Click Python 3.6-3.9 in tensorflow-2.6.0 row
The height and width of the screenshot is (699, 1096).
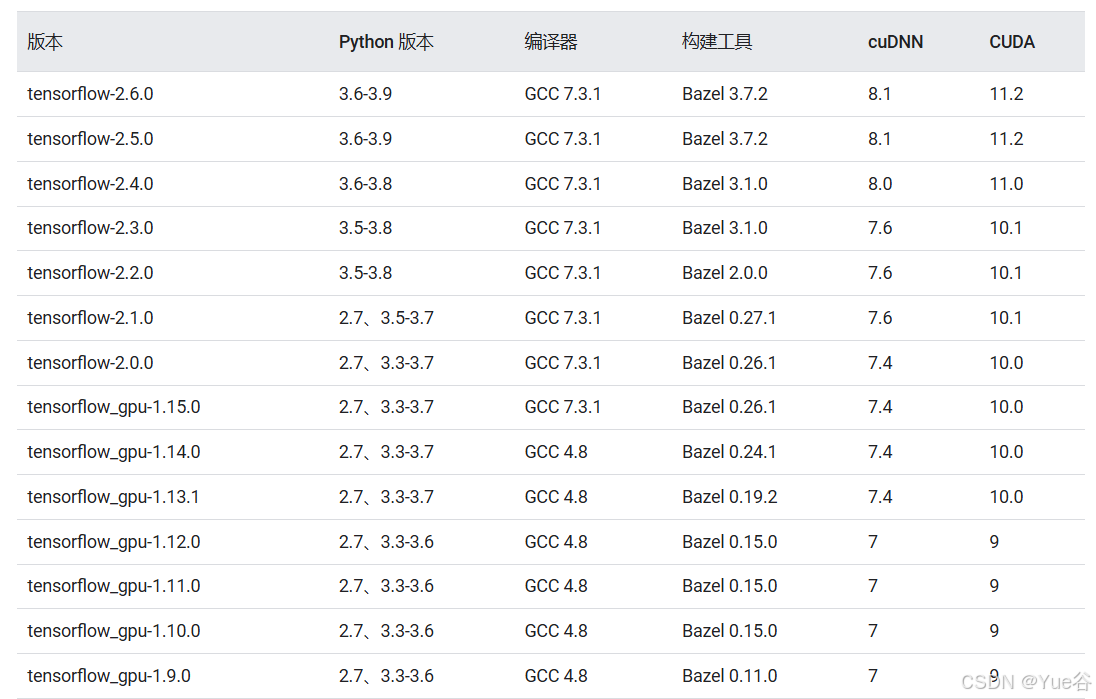366,94
